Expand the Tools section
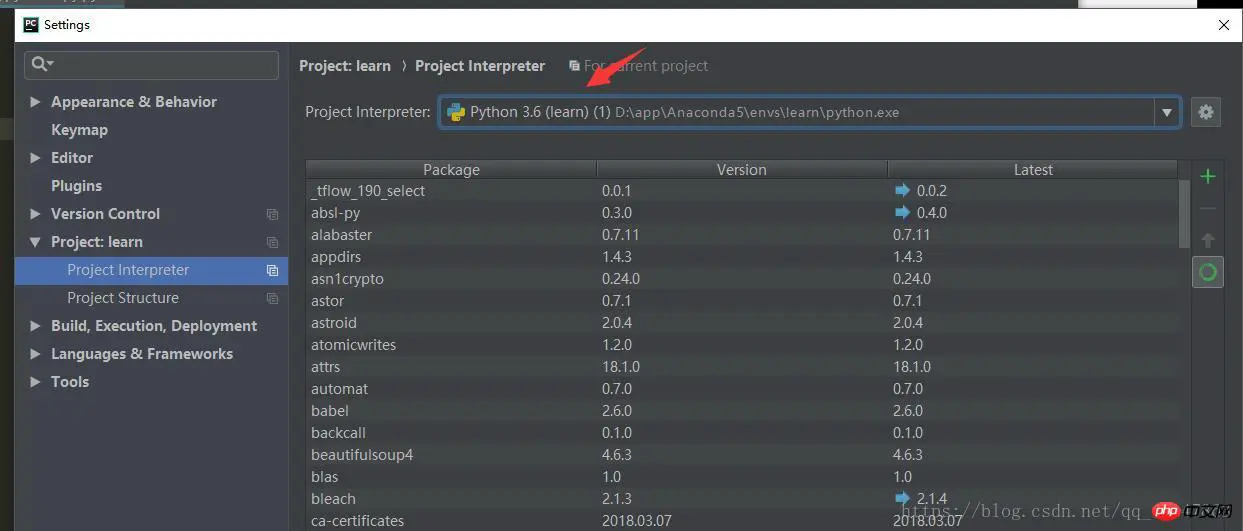 click(36, 382)
